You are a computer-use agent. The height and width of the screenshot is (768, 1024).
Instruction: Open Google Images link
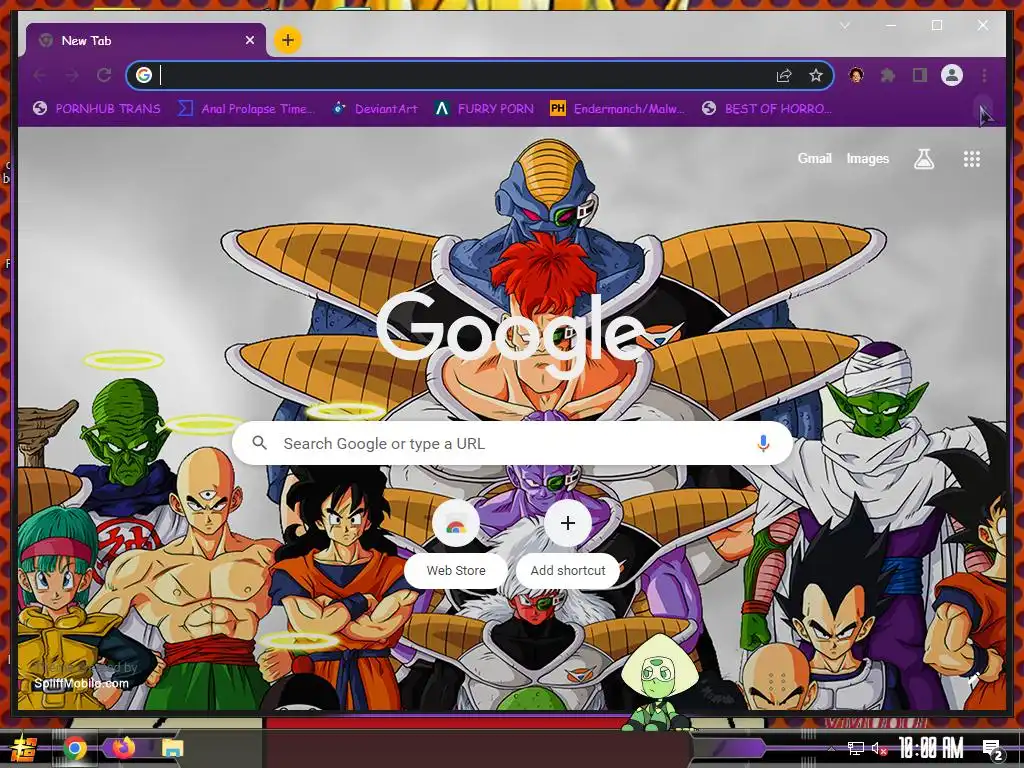(867, 159)
